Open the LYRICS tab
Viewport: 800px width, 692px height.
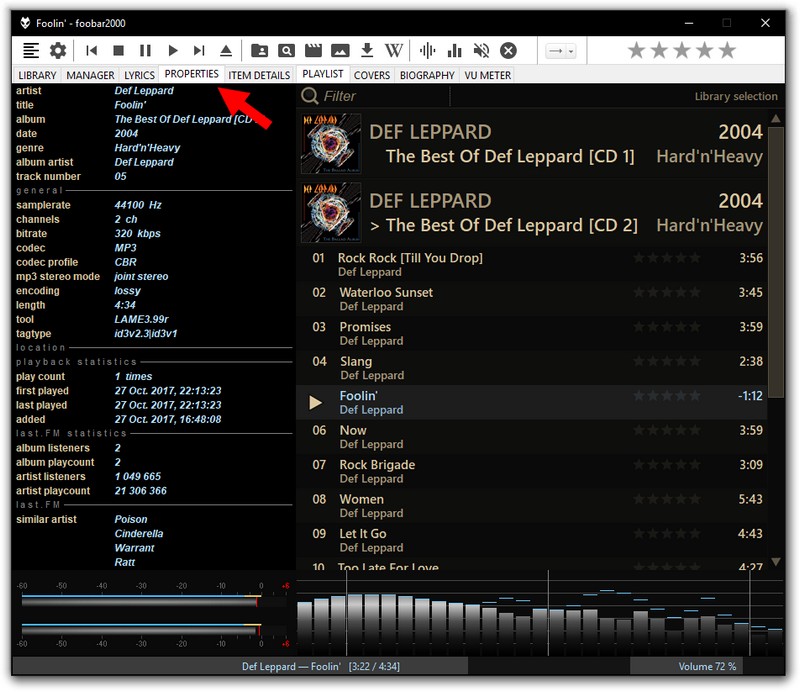(x=139, y=76)
